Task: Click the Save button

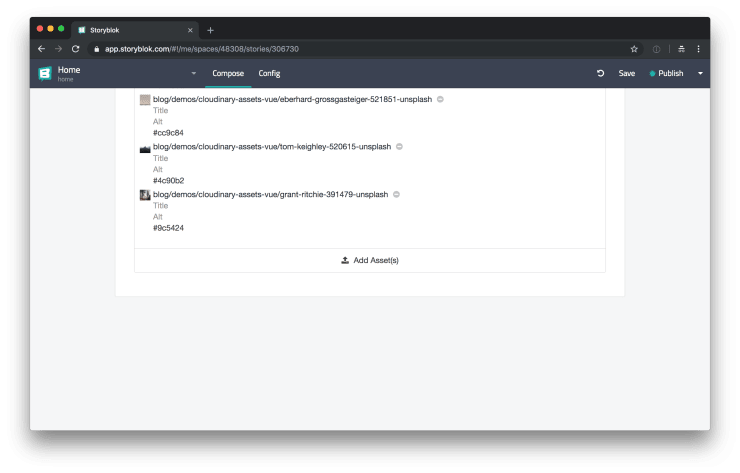Action: coord(627,73)
